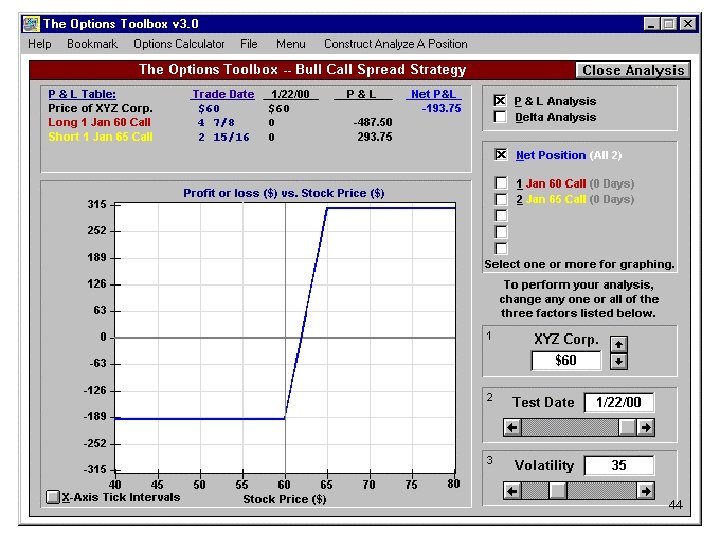
Task: Check the third empty position checkbox
Action: coord(501,215)
